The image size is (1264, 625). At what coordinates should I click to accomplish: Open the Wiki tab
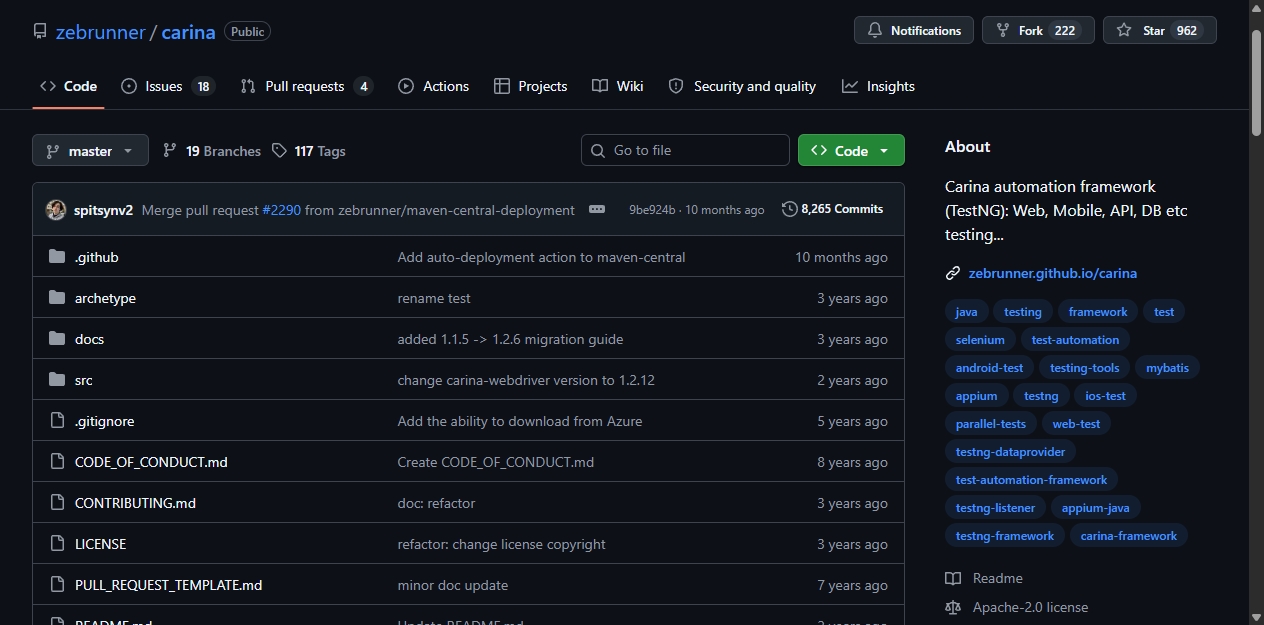point(617,86)
